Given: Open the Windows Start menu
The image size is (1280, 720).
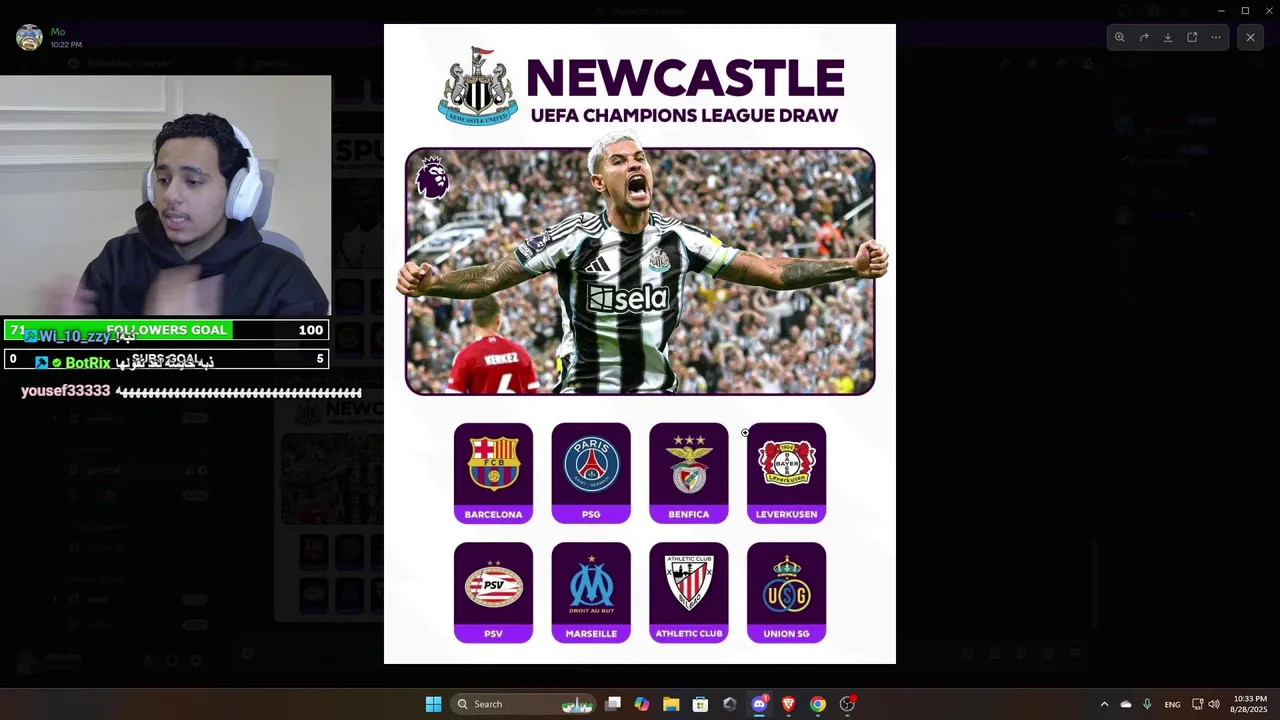Looking at the screenshot, I should [433, 704].
